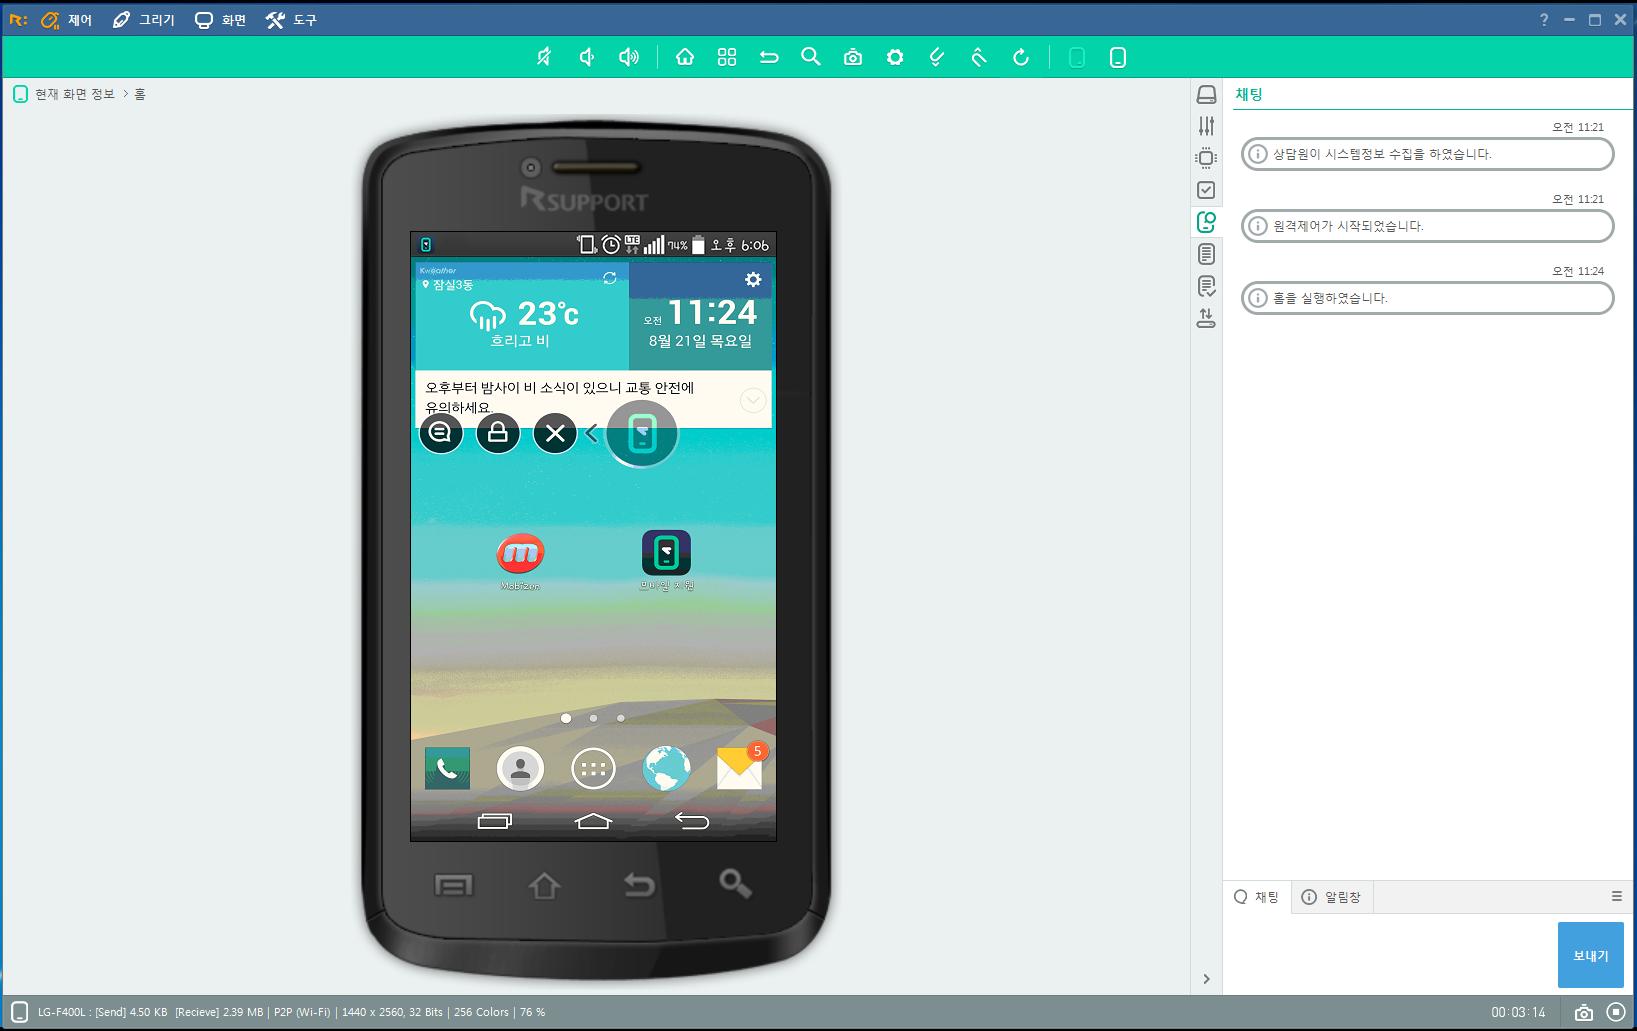The width and height of the screenshot is (1637, 1031).
Task: Click the hardware home key on phone frame
Action: click(544, 885)
